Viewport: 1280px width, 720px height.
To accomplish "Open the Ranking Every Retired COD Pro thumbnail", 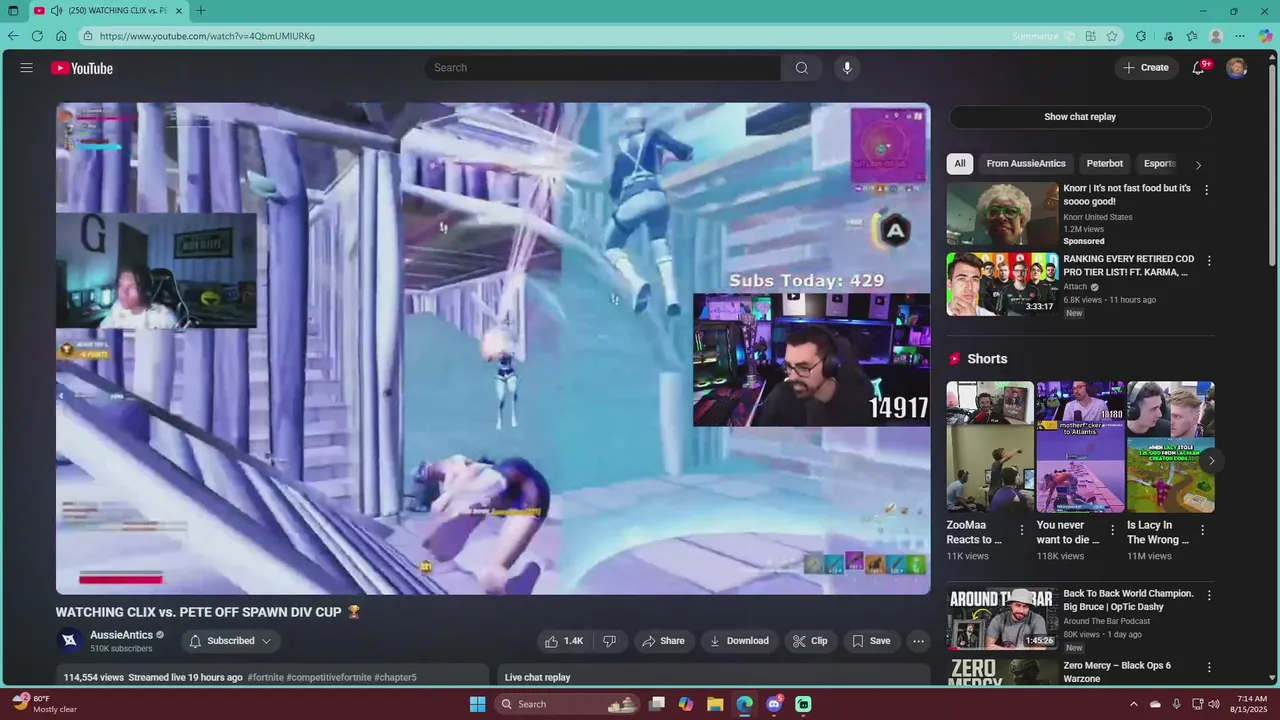I will 1002,284.
